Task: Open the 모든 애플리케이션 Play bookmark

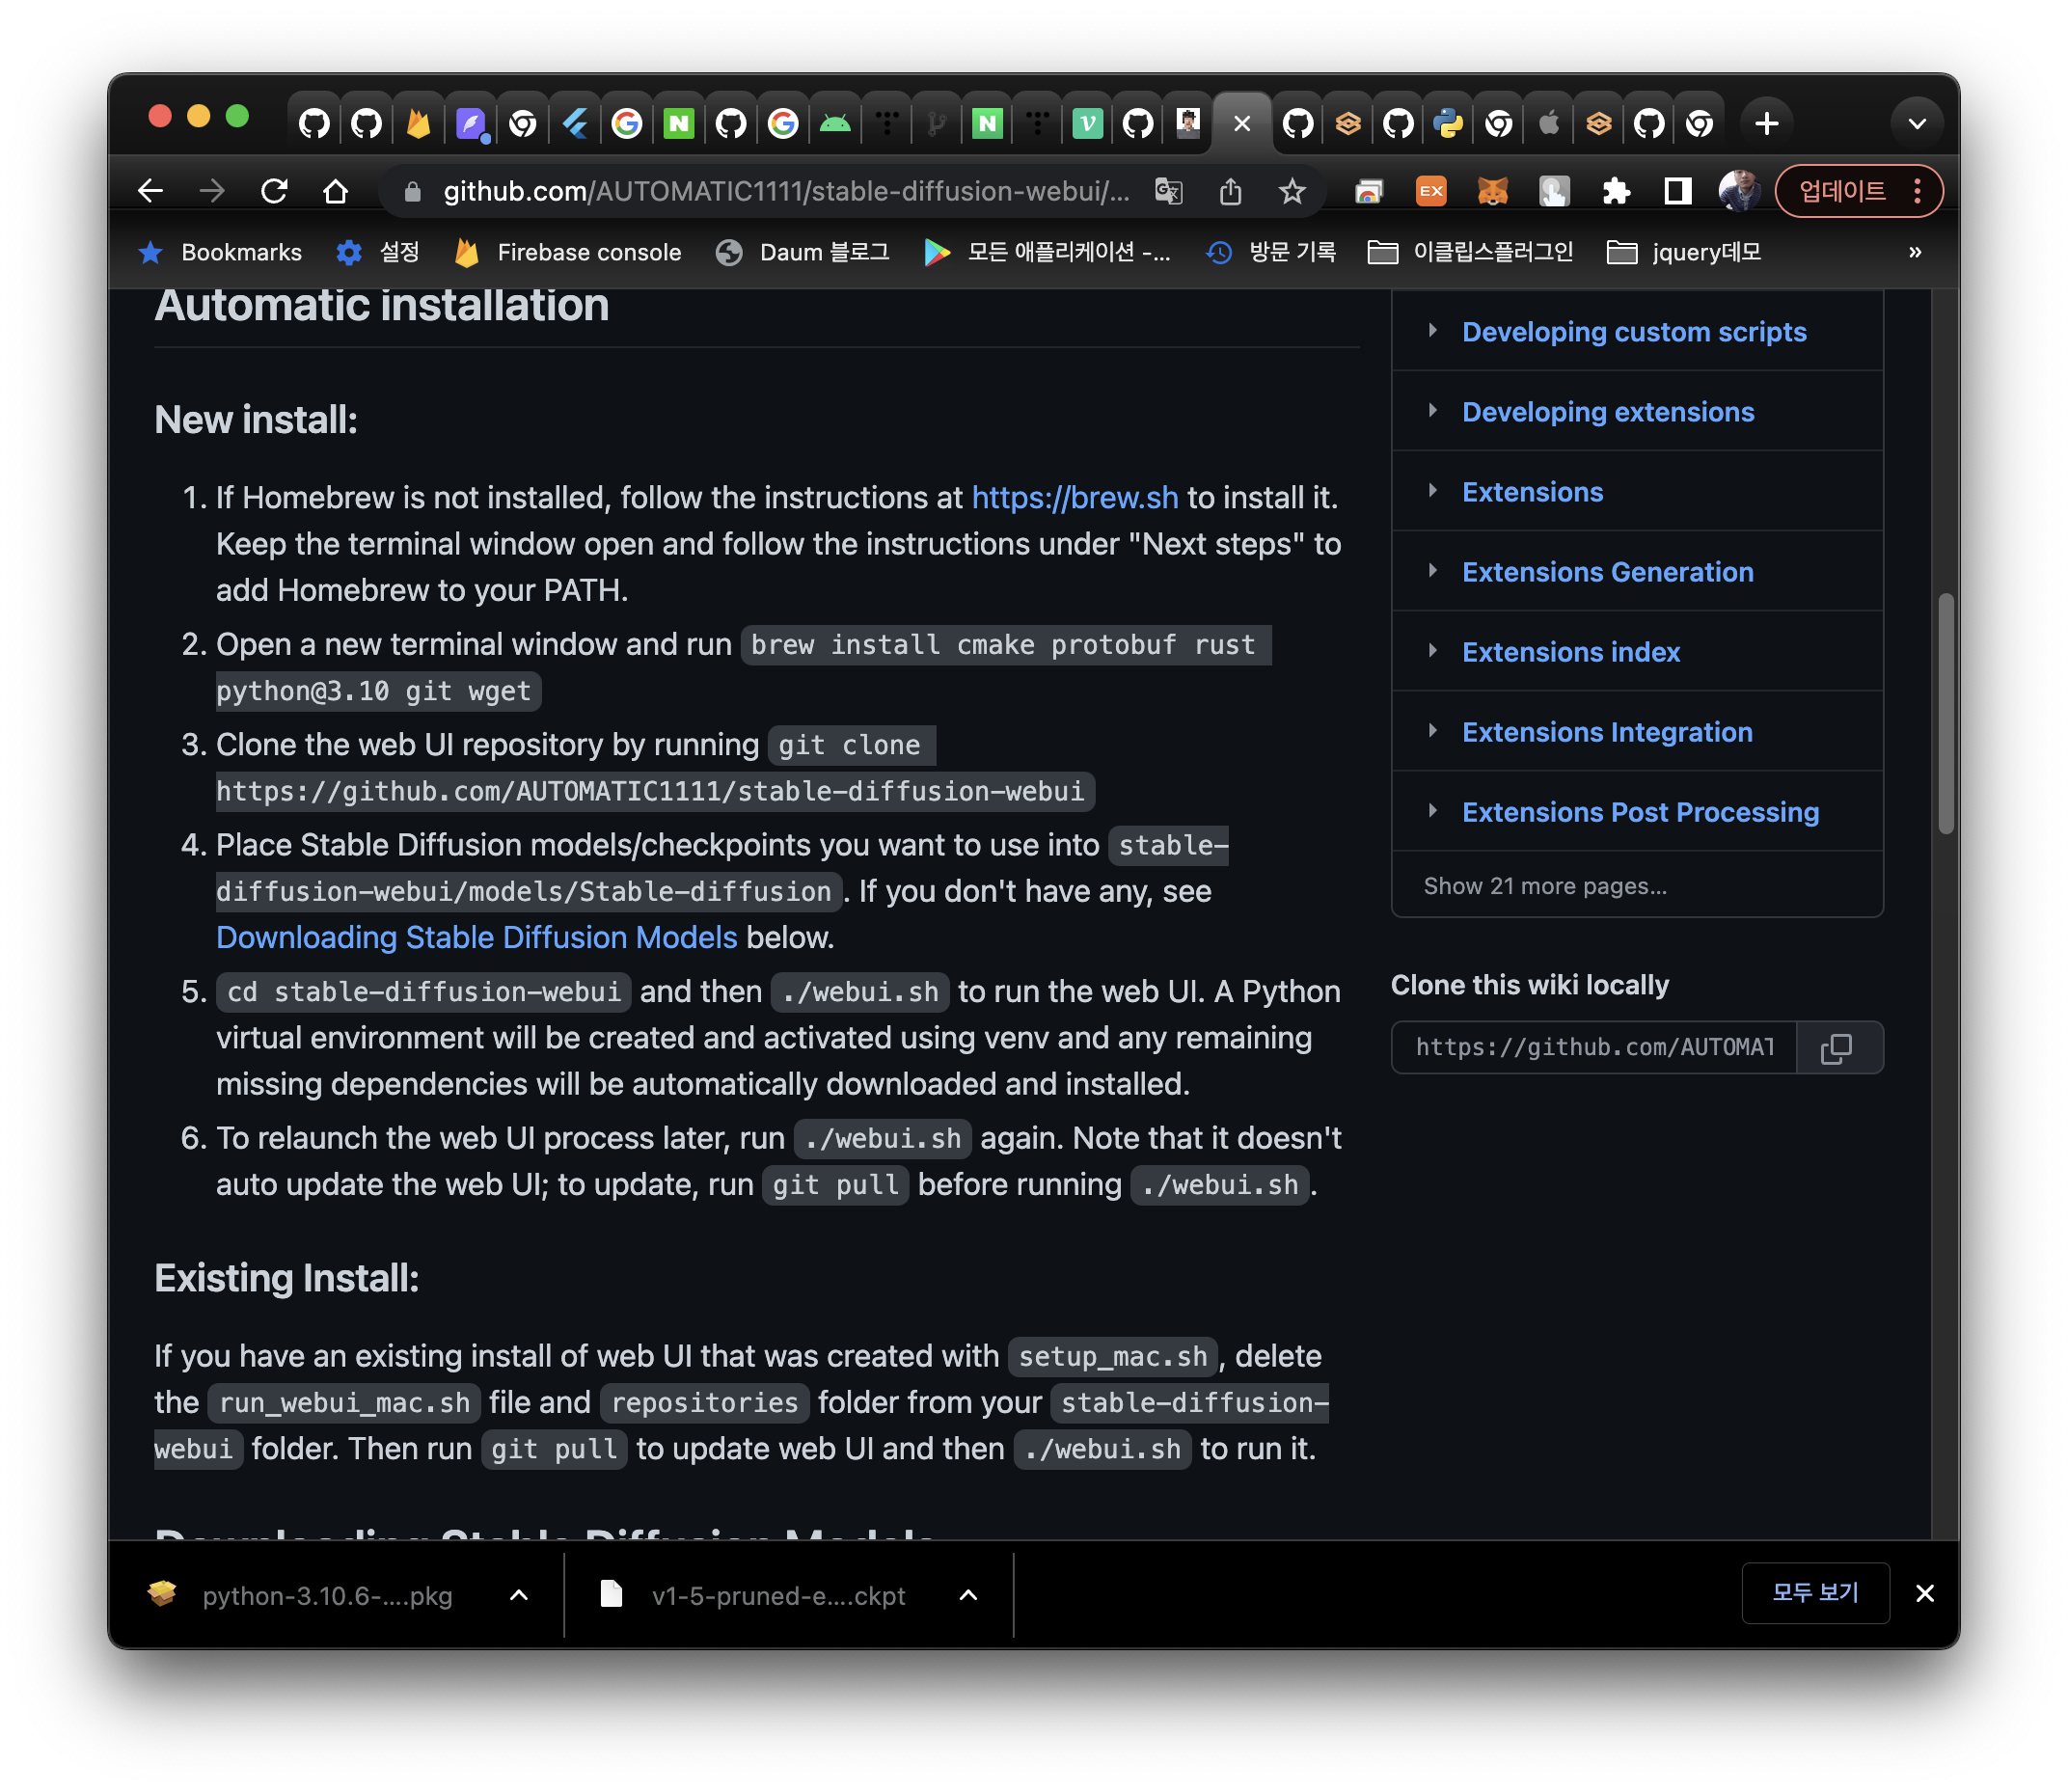Action: click(1047, 252)
